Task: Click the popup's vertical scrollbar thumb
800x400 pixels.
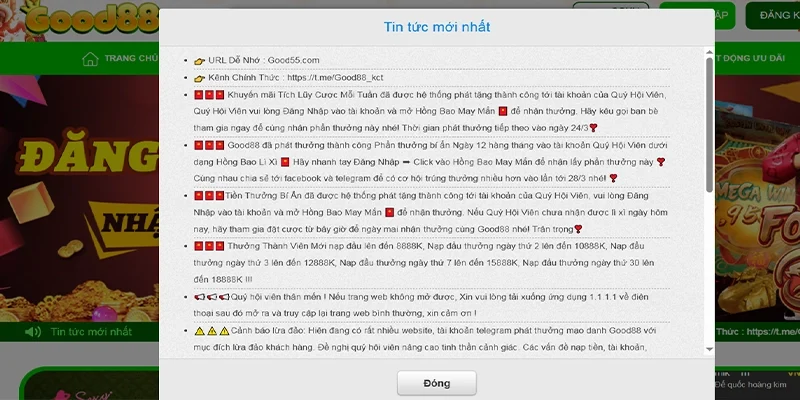Action: click(x=709, y=125)
